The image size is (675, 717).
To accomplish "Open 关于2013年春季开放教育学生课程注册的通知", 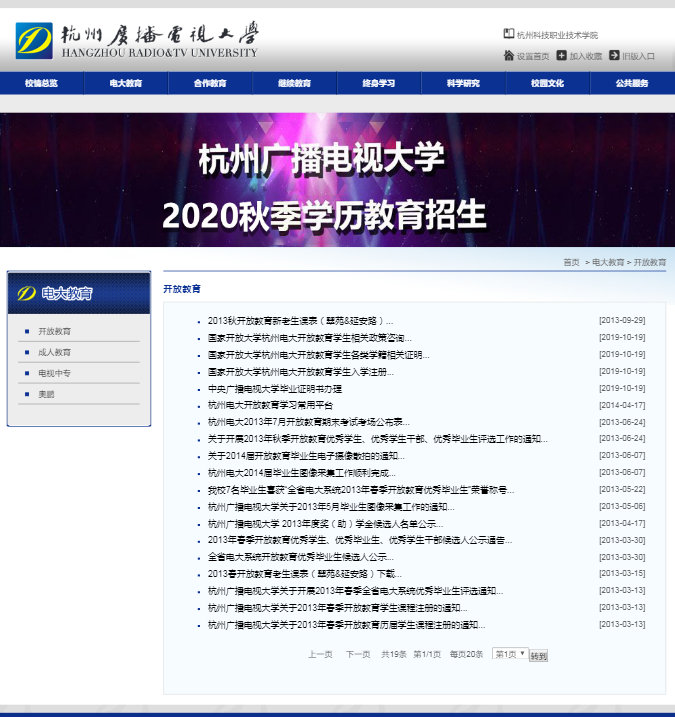I will tap(338, 608).
